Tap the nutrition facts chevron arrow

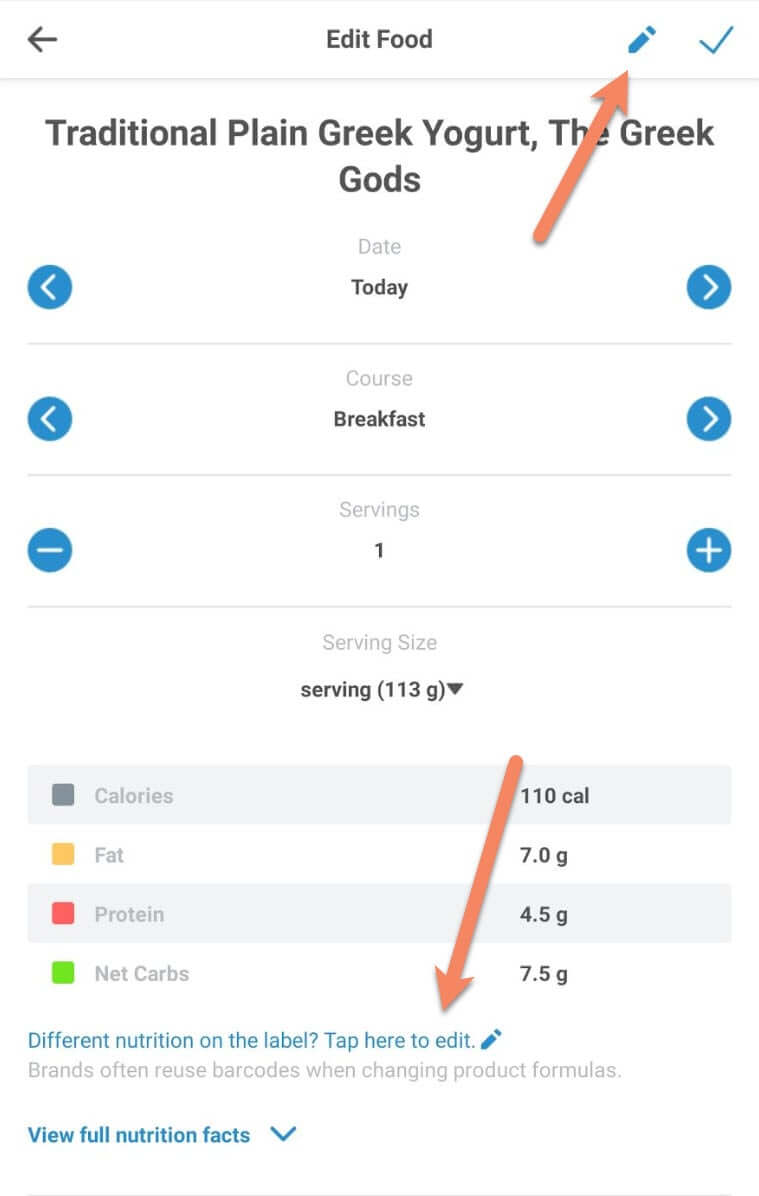284,1135
